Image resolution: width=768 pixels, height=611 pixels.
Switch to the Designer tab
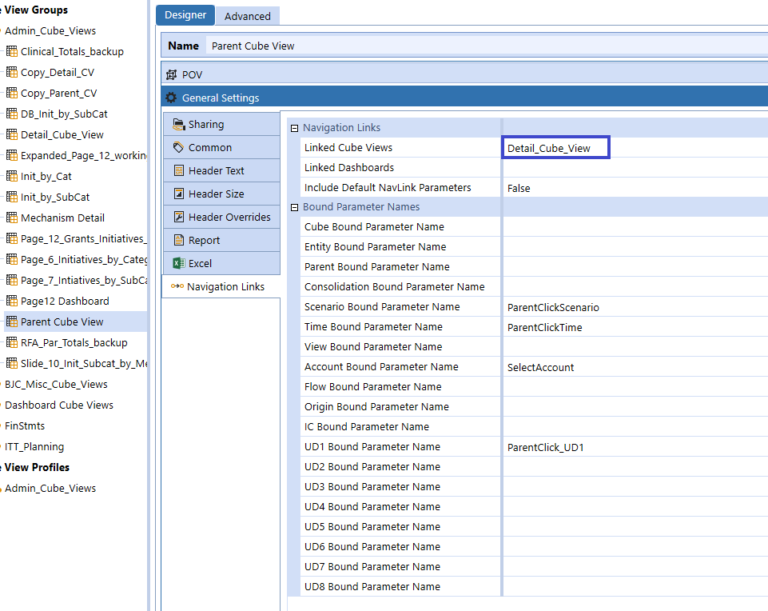coord(185,15)
